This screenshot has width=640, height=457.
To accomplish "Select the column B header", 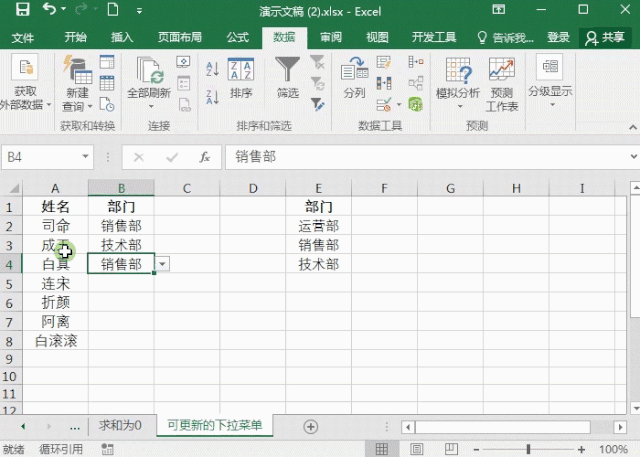I will pyautogui.click(x=121, y=188).
